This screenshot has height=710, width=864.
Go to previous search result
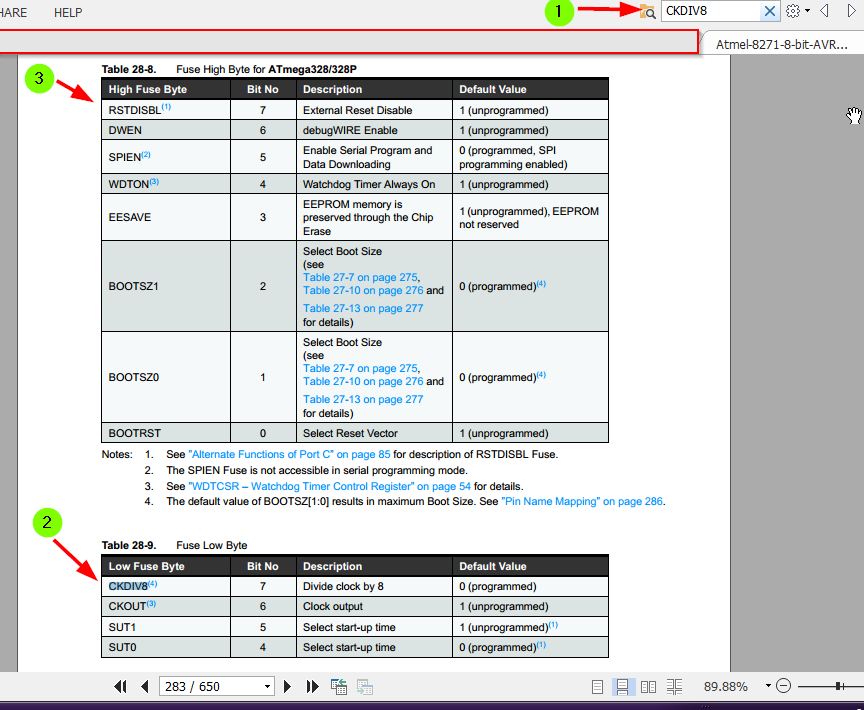(x=825, y=11)
